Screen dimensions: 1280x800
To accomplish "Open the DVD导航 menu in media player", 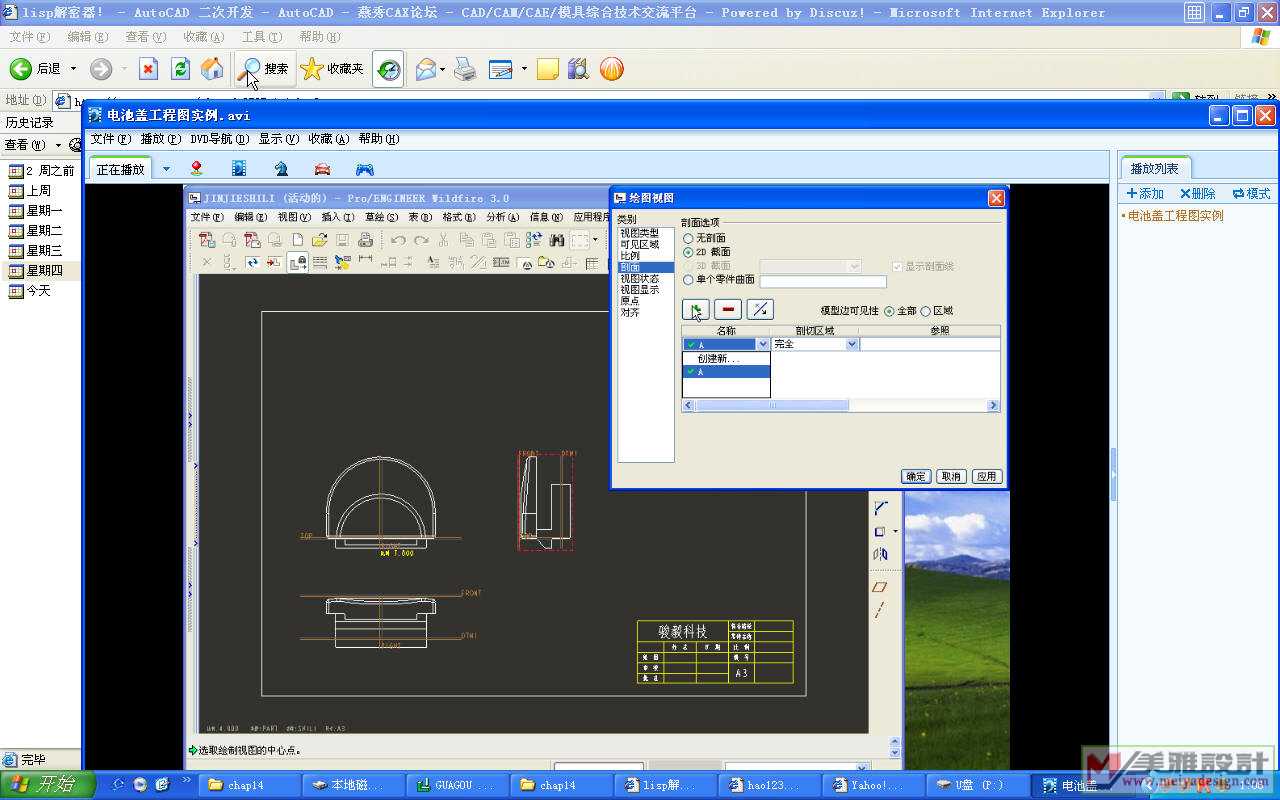I will click(219, 139).
